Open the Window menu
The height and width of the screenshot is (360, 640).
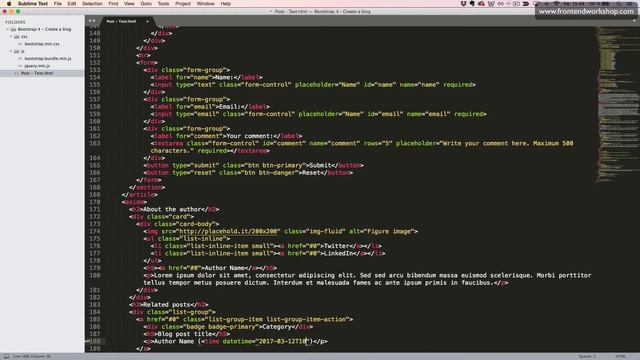pyautogui.click(x=205, y=4)
